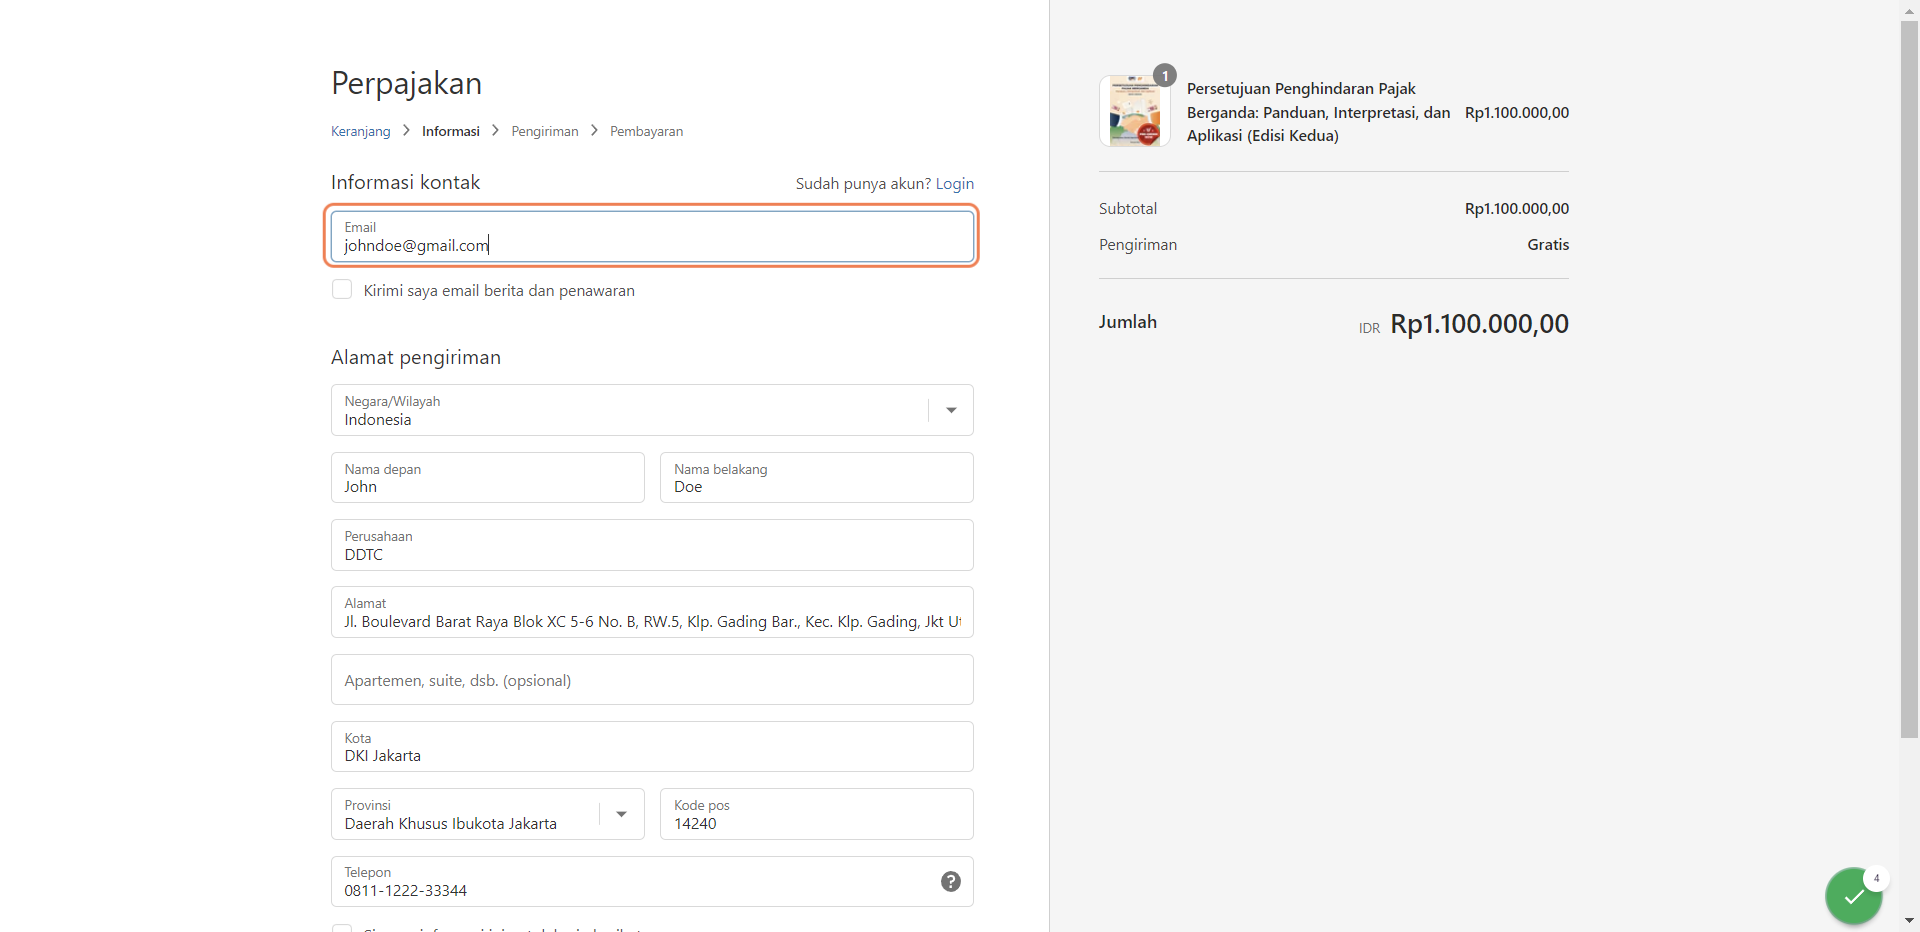The width and height of the screenshot is (1920, 932).
Task: Select the Informasi breadcrumb step
Action: [x=451, y=131]
